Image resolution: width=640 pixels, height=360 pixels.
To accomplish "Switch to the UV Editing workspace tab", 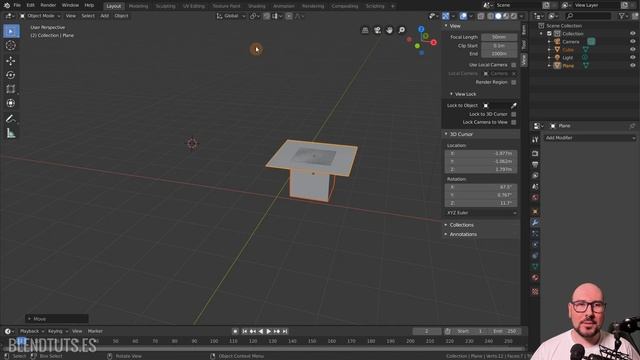I will click(x=193, y=6).
